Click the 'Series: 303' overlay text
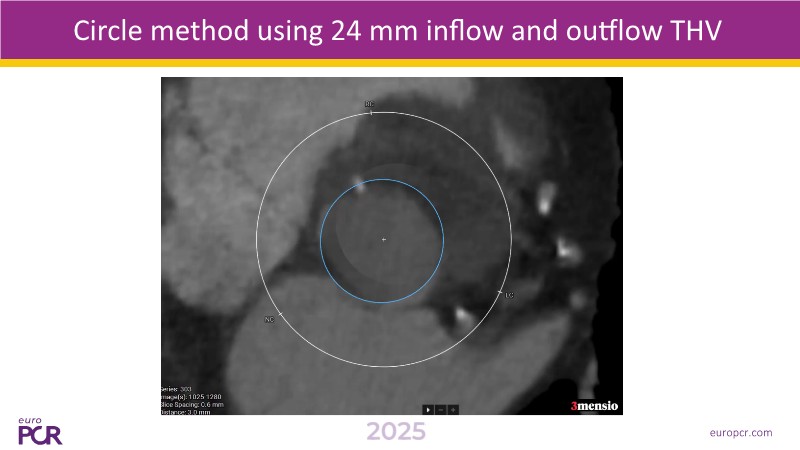The image size is (800, 450). pos(178,387)
